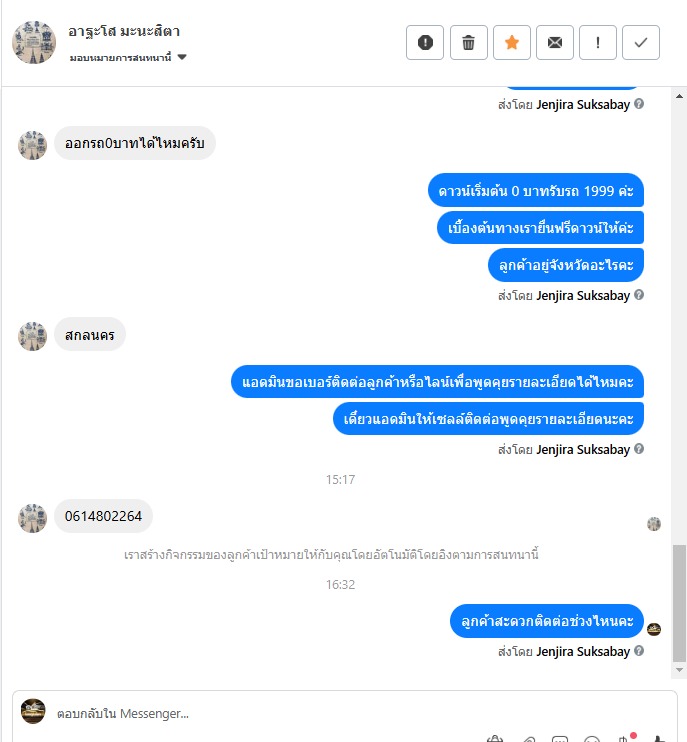The width and height of the screenshot is (687, 742).
Task: Click the help icon under ลูกค้าอยู่จังหวัดอะไรคะ message
Action: [639, 295]
